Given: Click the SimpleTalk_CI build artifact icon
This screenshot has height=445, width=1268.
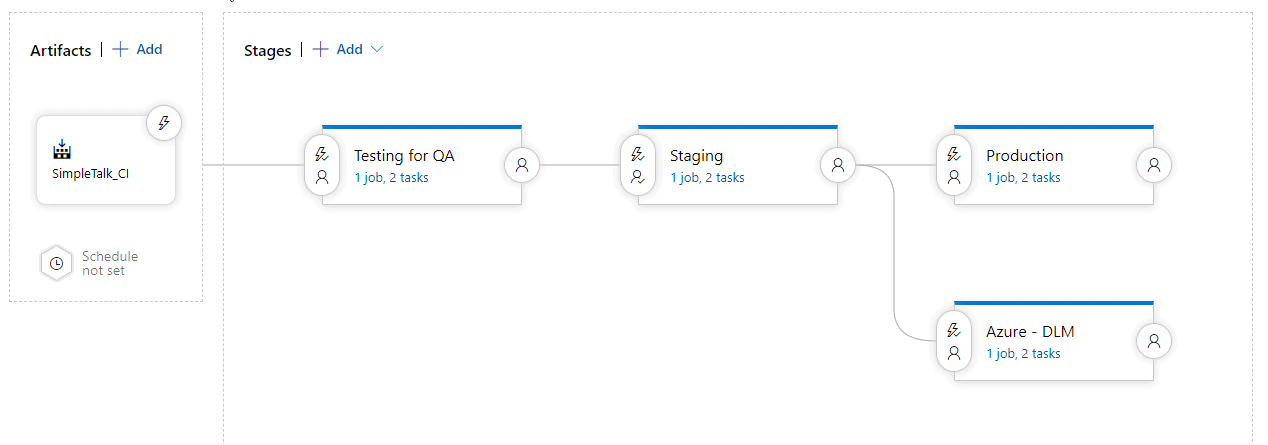Looking at the screenshot, I should (62, 150).
